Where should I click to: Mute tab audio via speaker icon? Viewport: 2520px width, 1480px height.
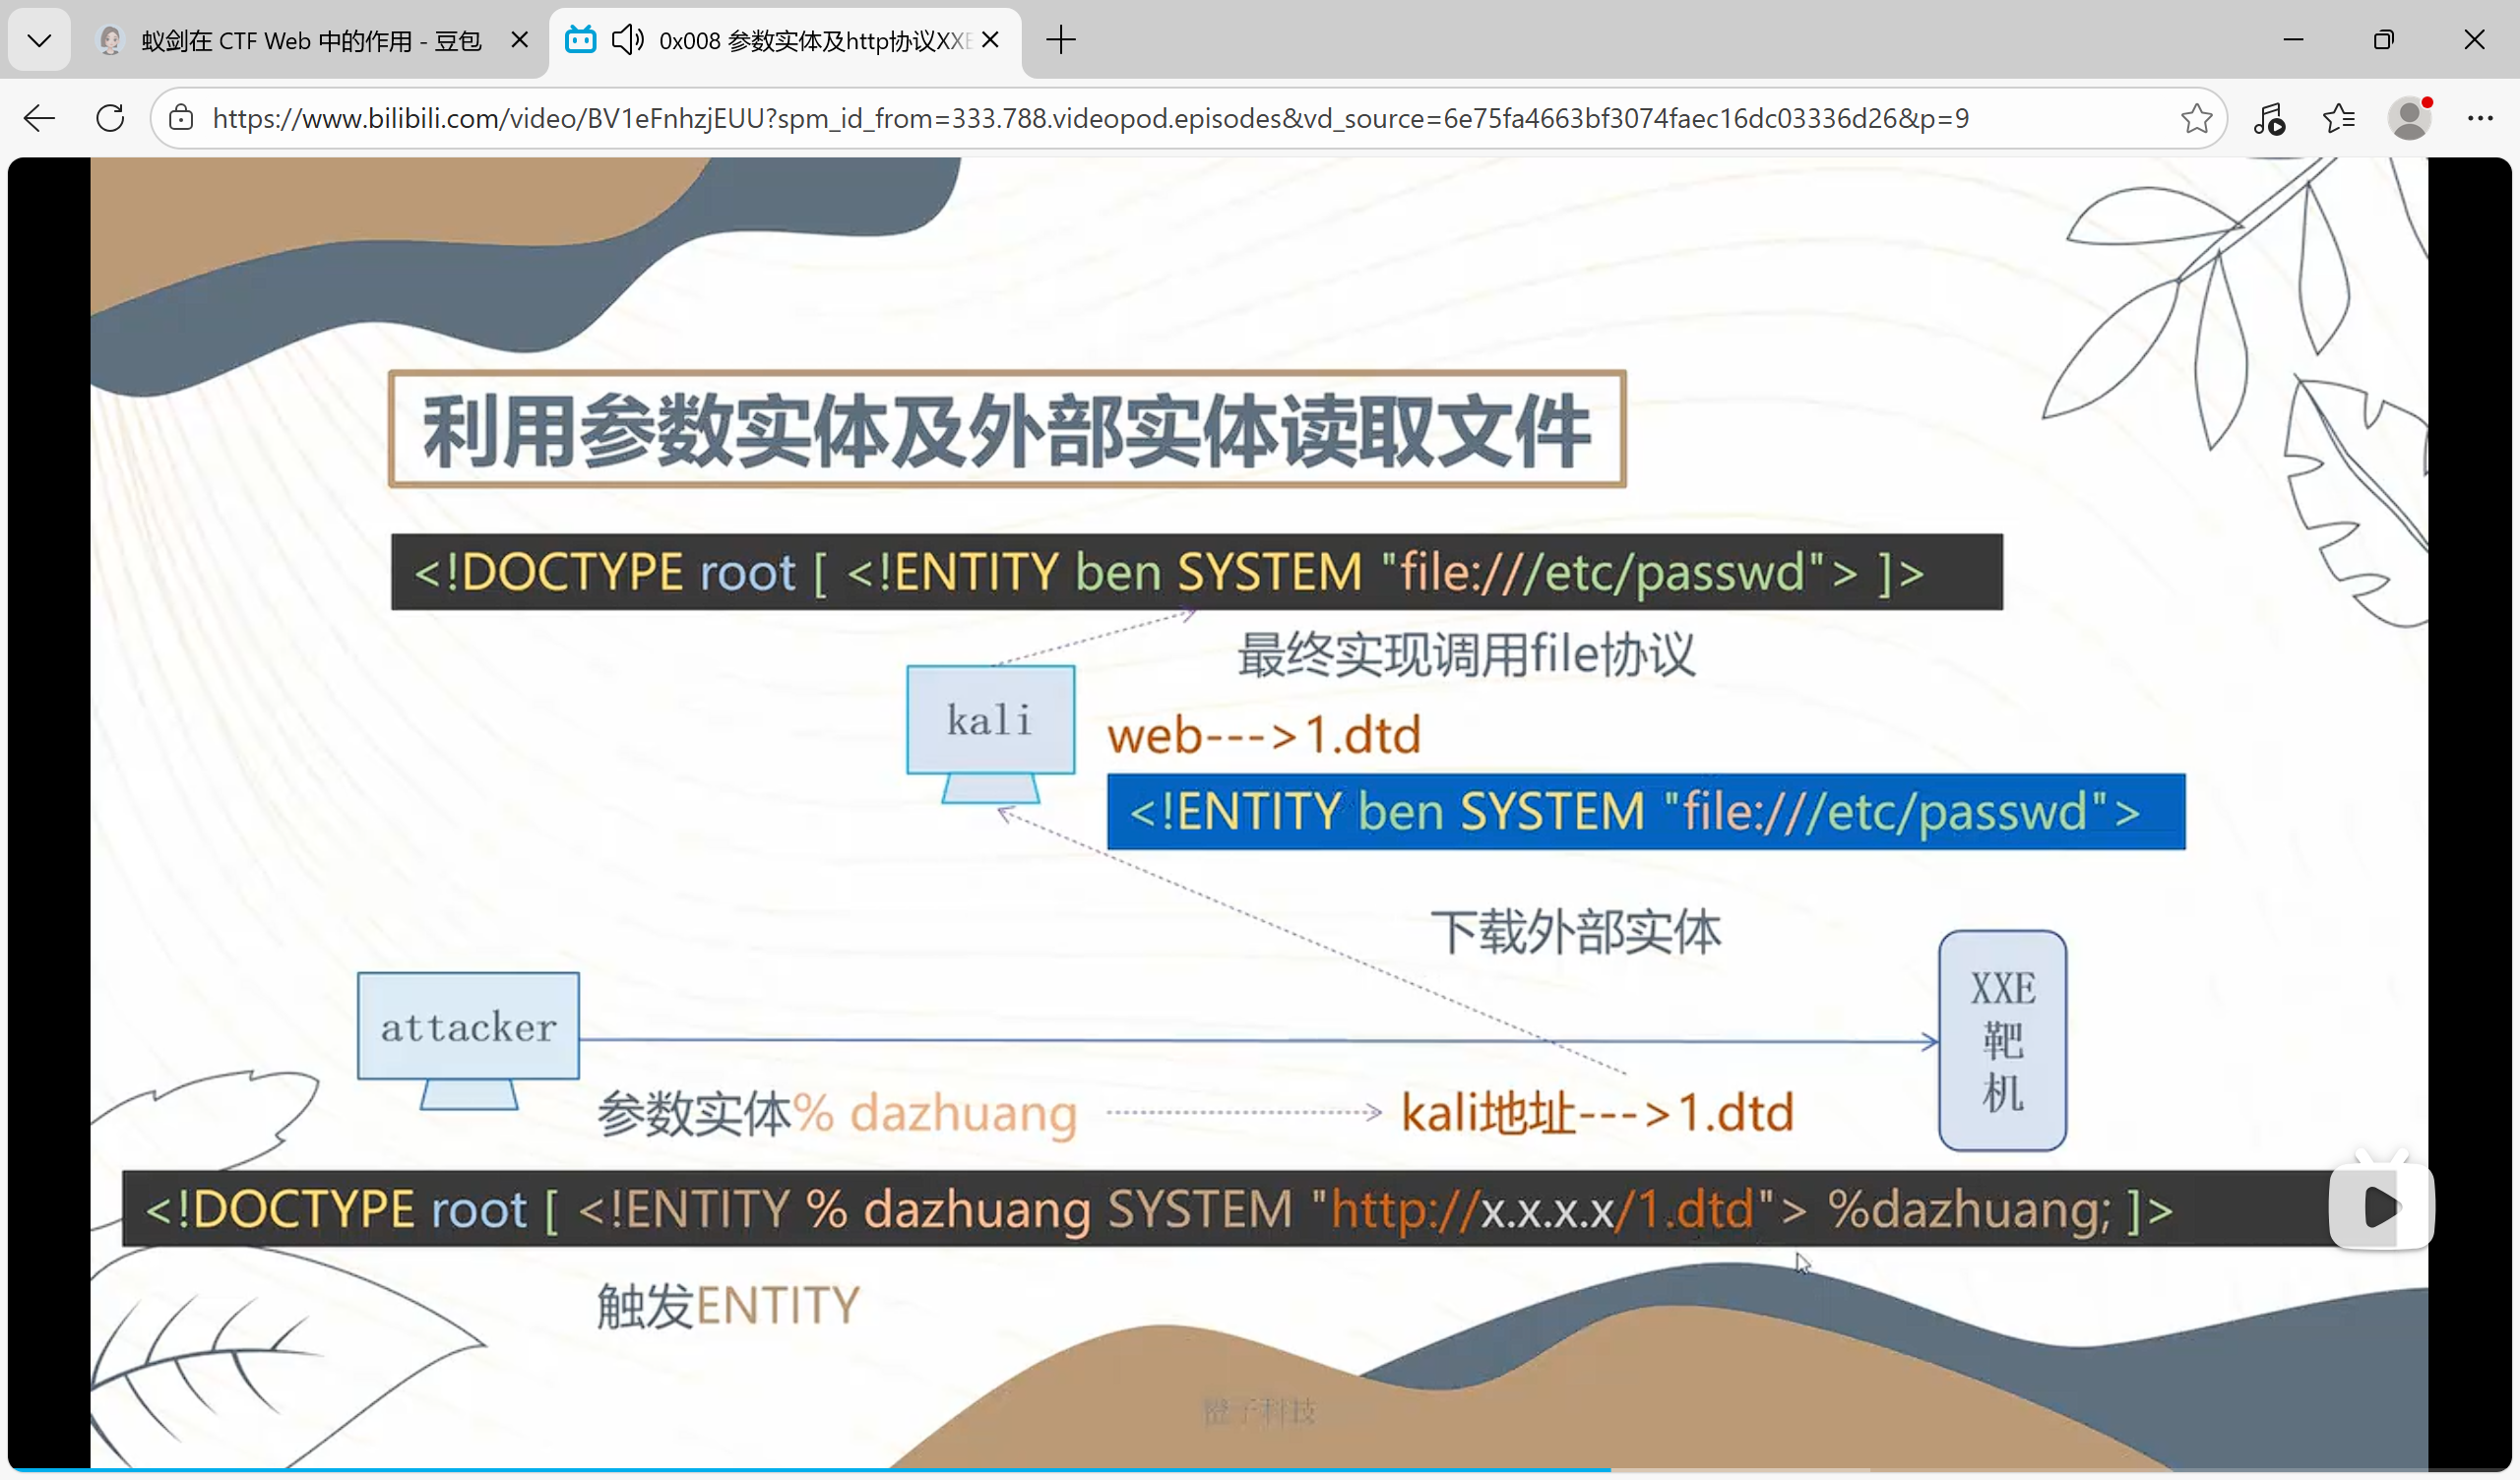626,40
